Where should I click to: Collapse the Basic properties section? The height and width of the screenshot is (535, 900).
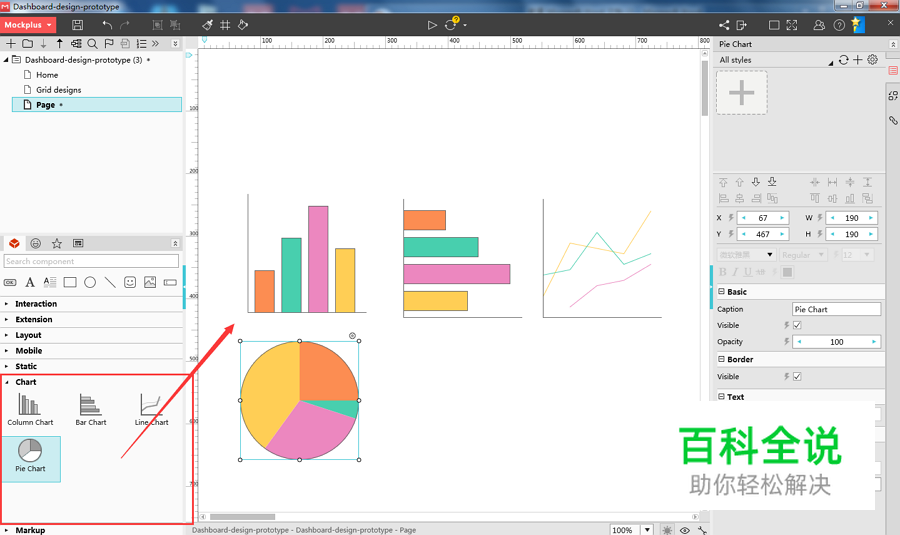pyautogui.click(x=721, y=292)
